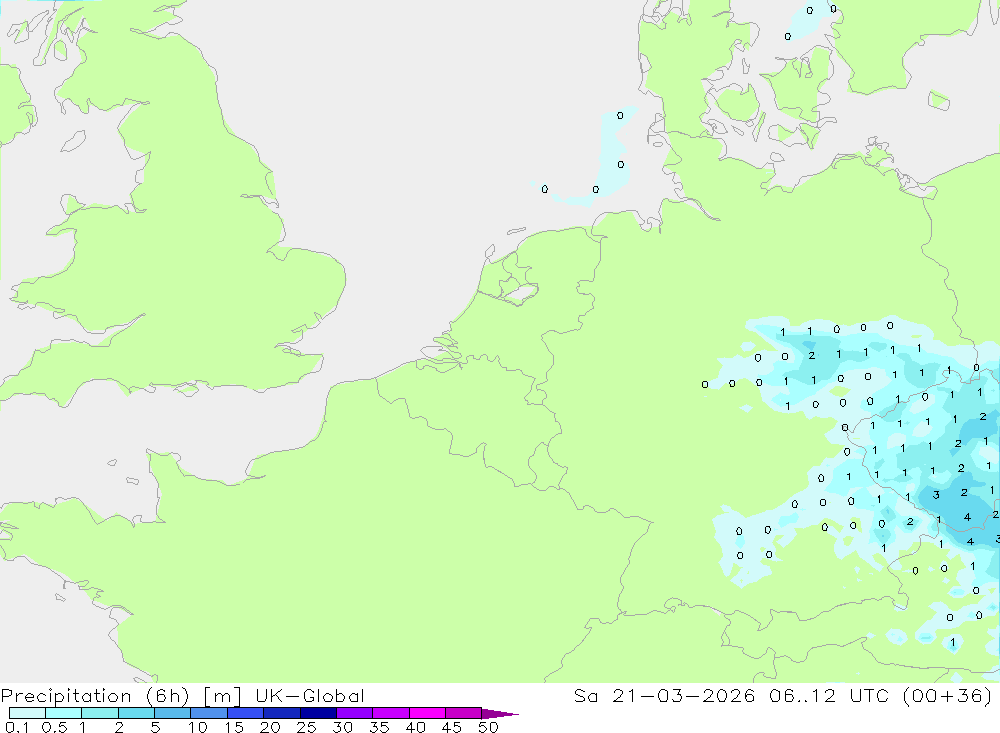1000x733 pixels.
Task: Click the 40–45 magenta legend swatch
Action: (427, 713)
